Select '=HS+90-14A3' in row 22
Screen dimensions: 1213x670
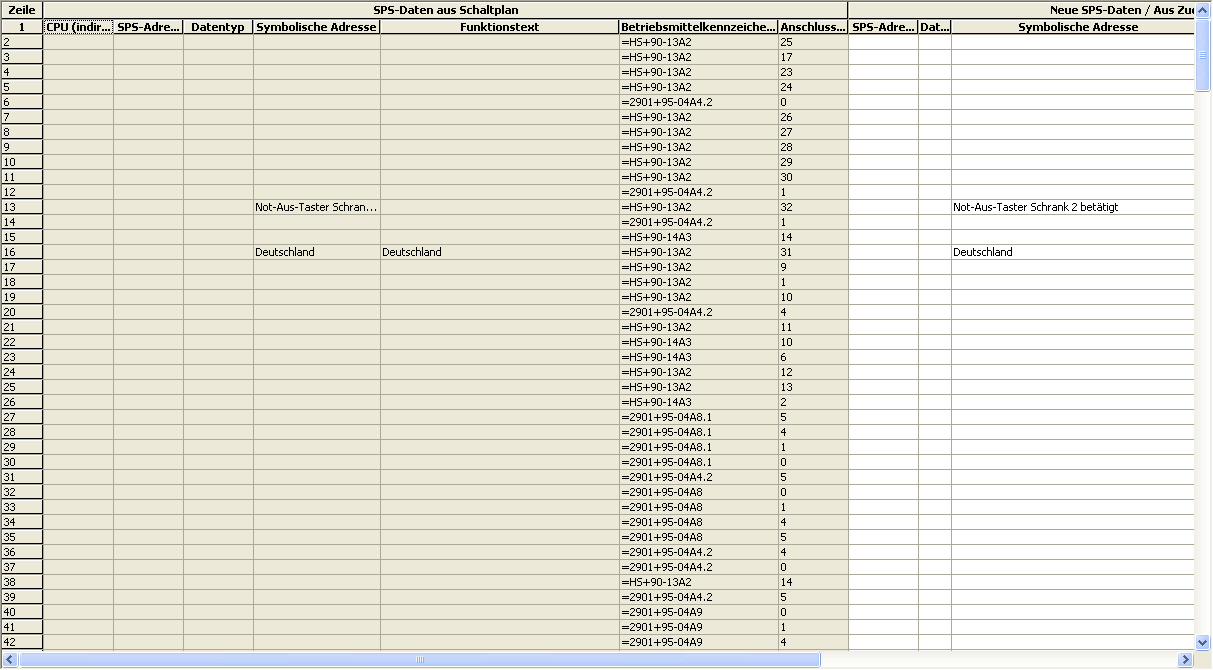[698, 342]
